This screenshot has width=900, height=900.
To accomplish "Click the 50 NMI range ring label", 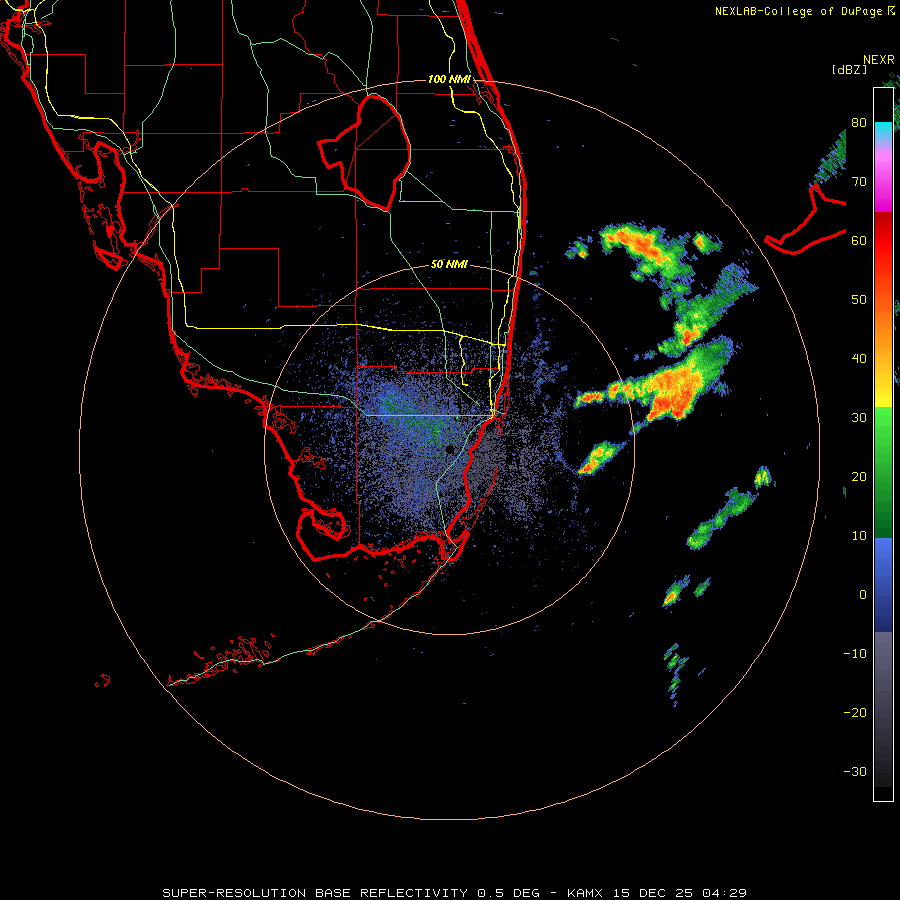I will pos(449,265).
